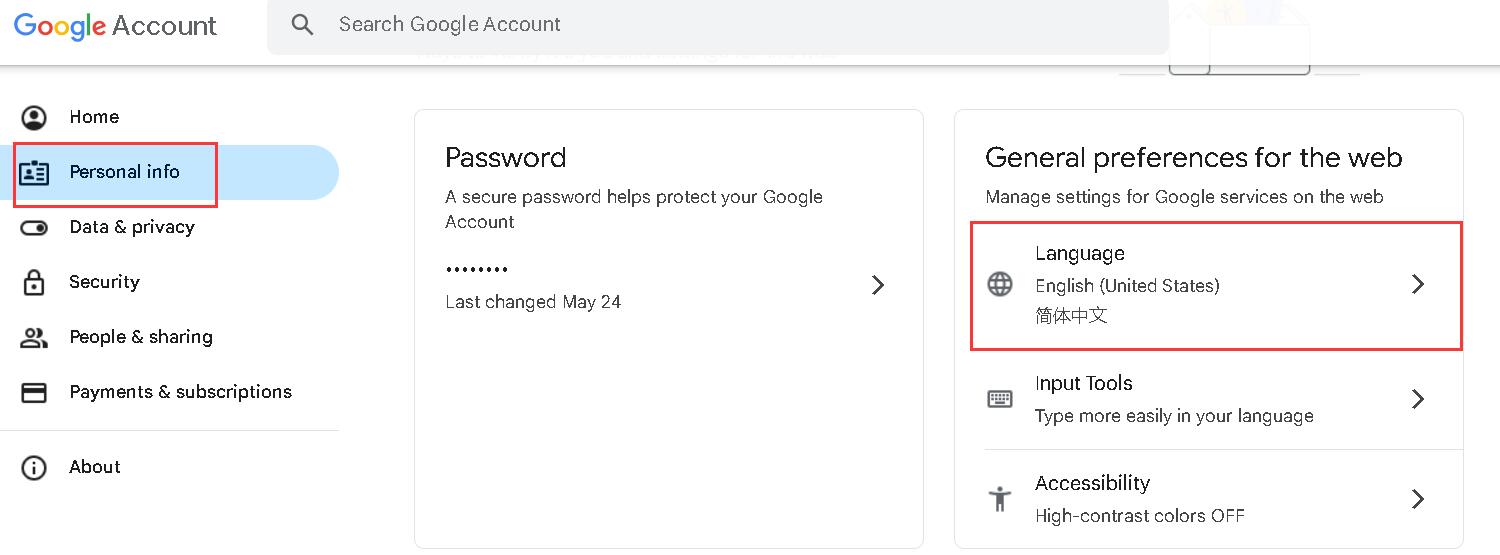1500x555 pixels.
Task: Click the Google Account logo
Action: (x=115, y=26)
